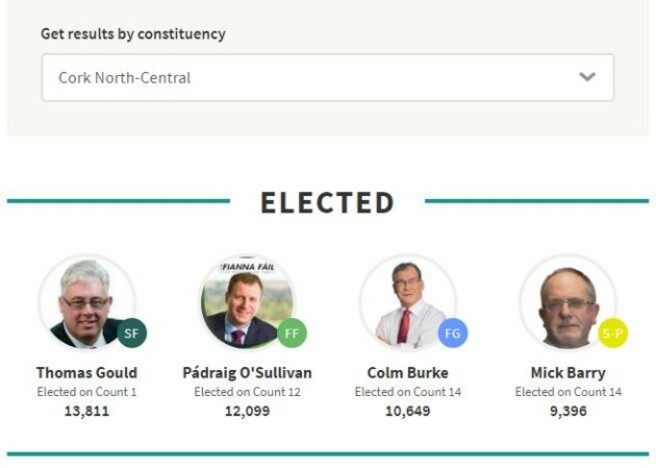Click the 'Get results by constituency' label
Image resolution: width=656 pixels, height=468 pixels.
(x=133, y=34)
